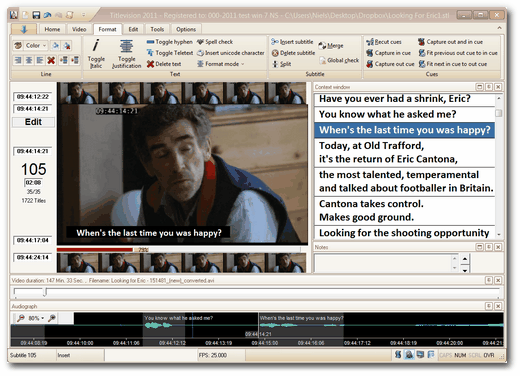520x376 pixels.
Task: Zoom in the audiograph with right magnifier
Action: pos(52,318)
